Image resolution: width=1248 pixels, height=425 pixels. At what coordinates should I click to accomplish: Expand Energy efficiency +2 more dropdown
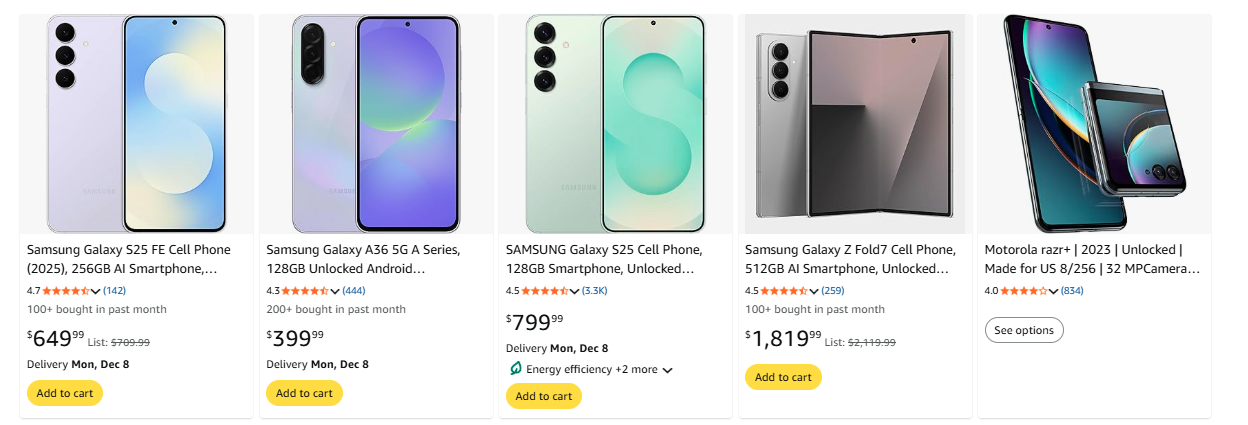[667, 370]
